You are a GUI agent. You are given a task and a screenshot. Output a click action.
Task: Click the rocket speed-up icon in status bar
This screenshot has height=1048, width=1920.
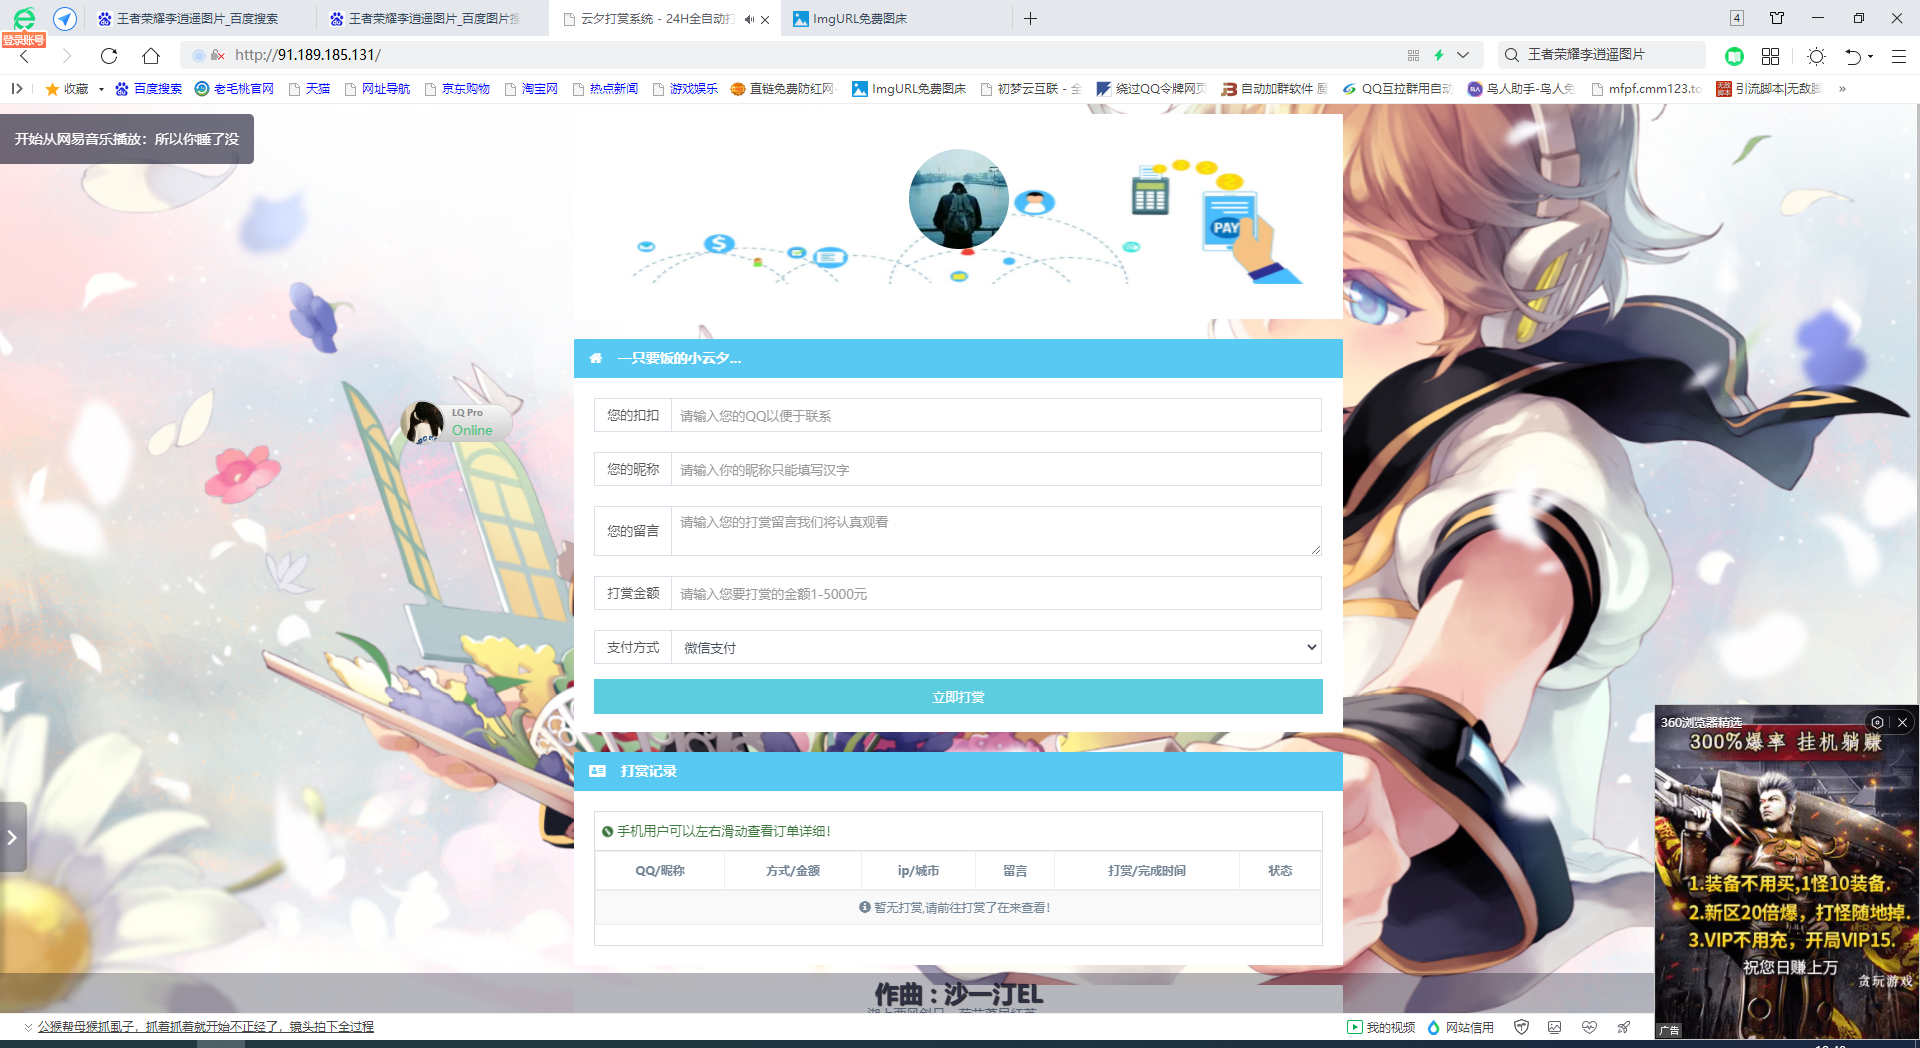1624,1027
